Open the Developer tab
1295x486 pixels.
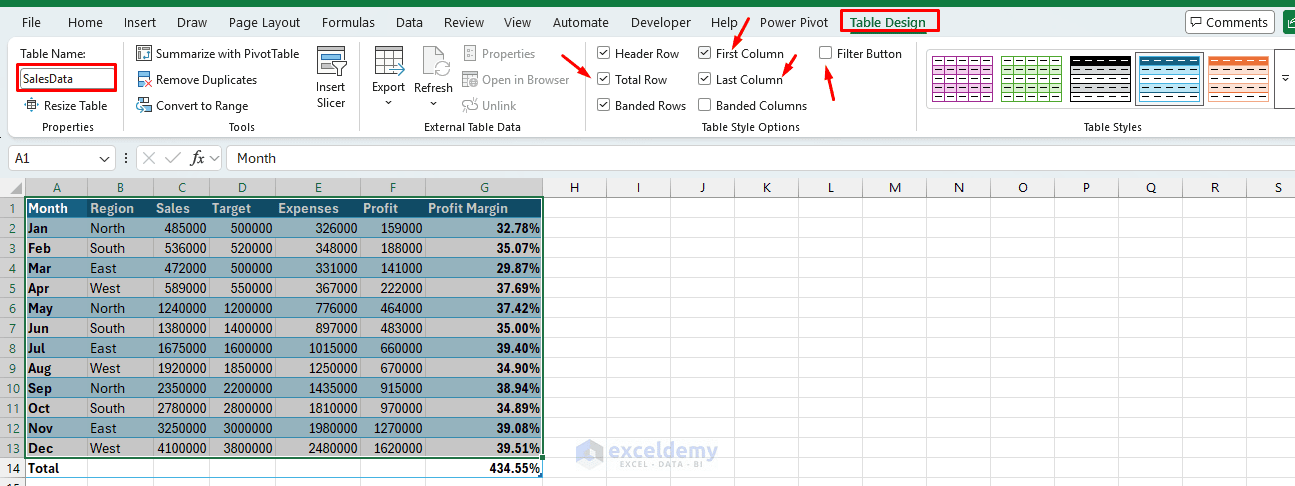pyautogui.click(x=661, y=22)
